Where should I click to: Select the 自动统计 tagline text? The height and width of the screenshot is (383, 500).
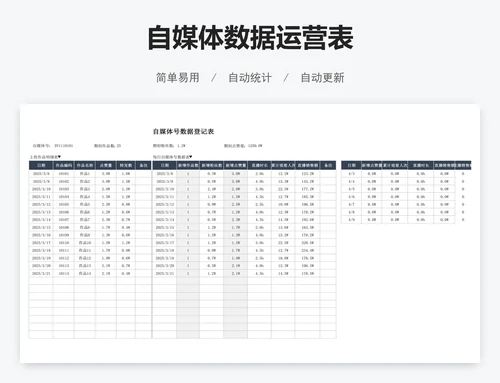point(250,78)
